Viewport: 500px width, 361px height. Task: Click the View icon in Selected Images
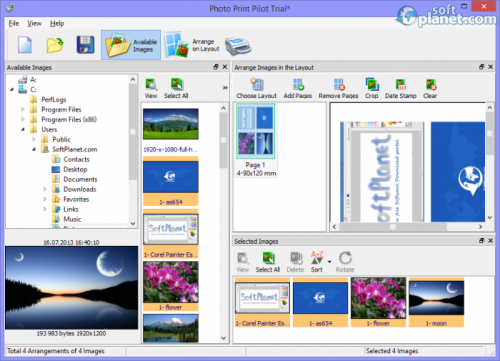click(x=243, y=262)
